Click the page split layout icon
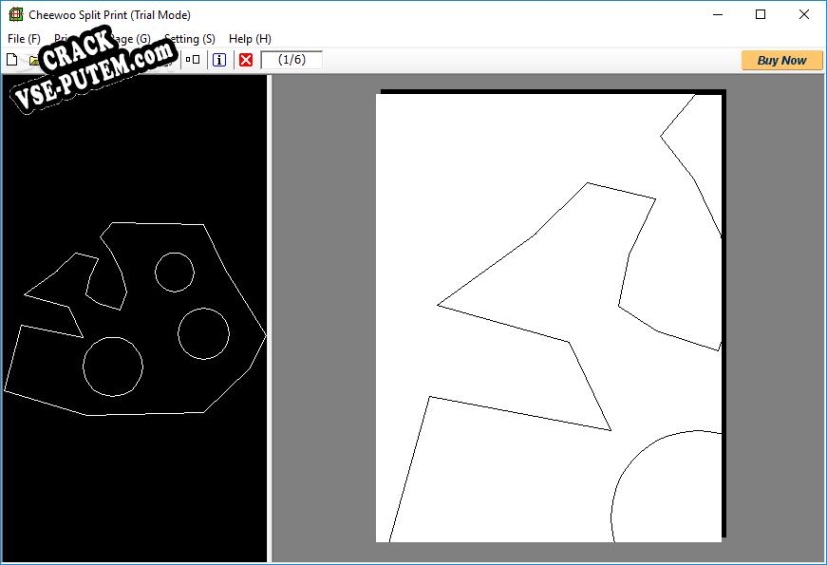Viewport: 827px width, 565px height. click(x=193, y=60)
